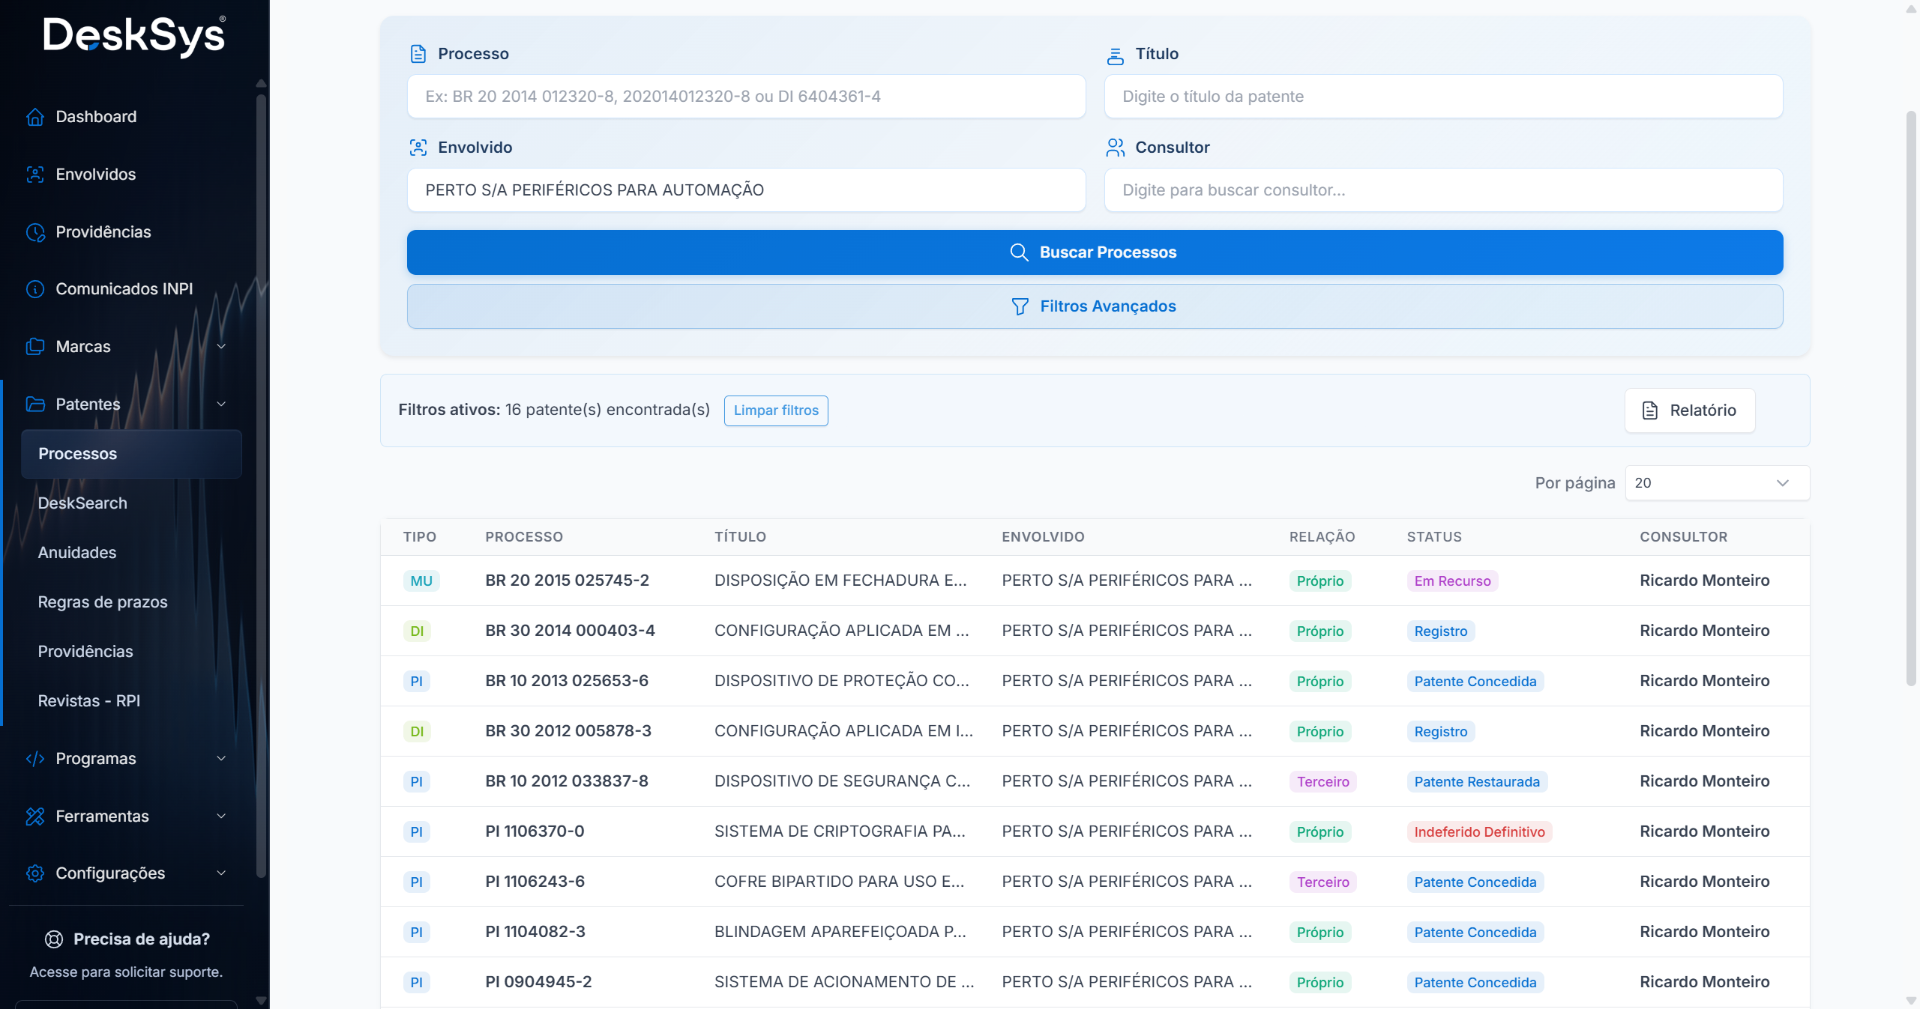Click DI badge for BR 30 2012 005878-3

point(417,731)
